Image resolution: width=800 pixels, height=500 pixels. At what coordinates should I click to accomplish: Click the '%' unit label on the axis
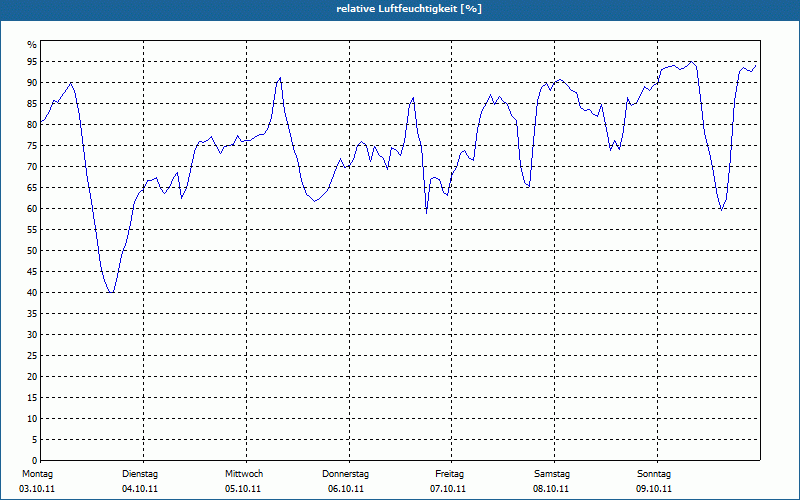click(x=32, y=45)
